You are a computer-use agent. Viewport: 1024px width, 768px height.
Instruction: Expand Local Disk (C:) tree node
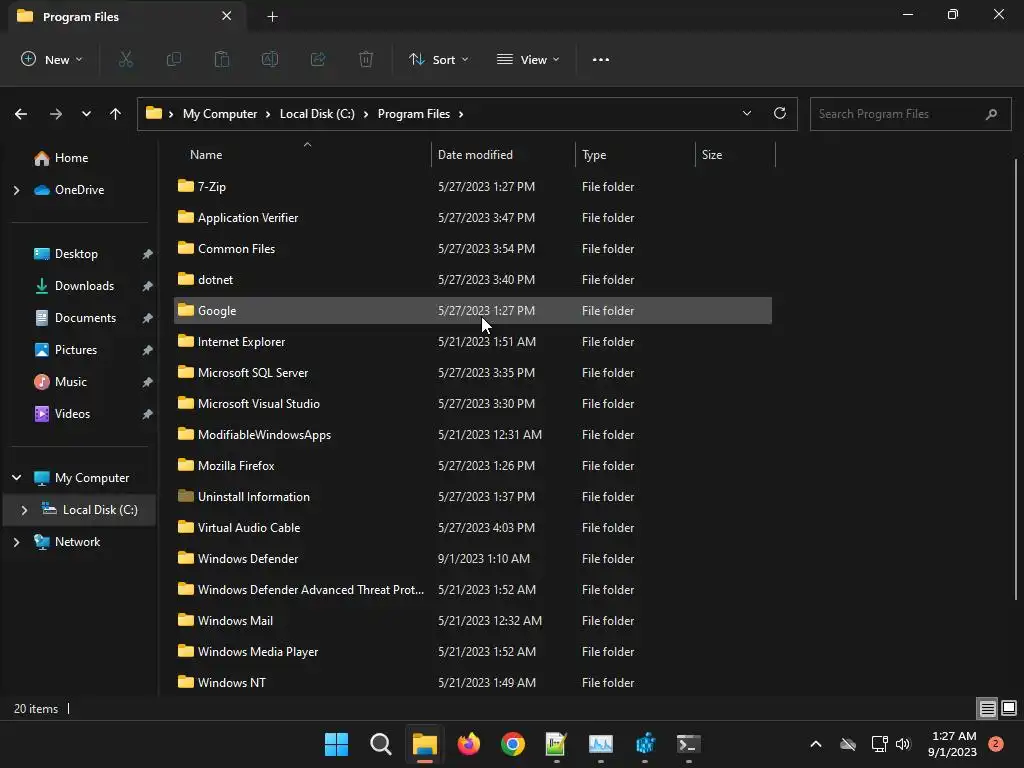tap(25, 510)
